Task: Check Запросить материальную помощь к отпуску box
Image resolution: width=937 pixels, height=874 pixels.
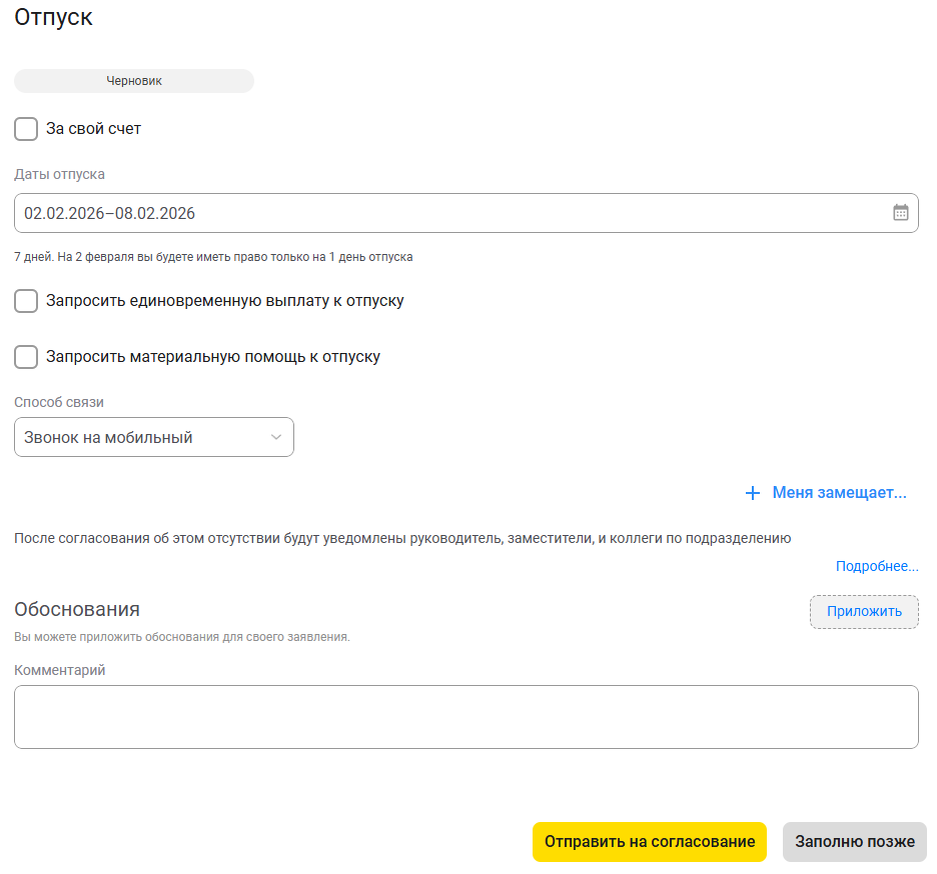Action: [26, 357]
